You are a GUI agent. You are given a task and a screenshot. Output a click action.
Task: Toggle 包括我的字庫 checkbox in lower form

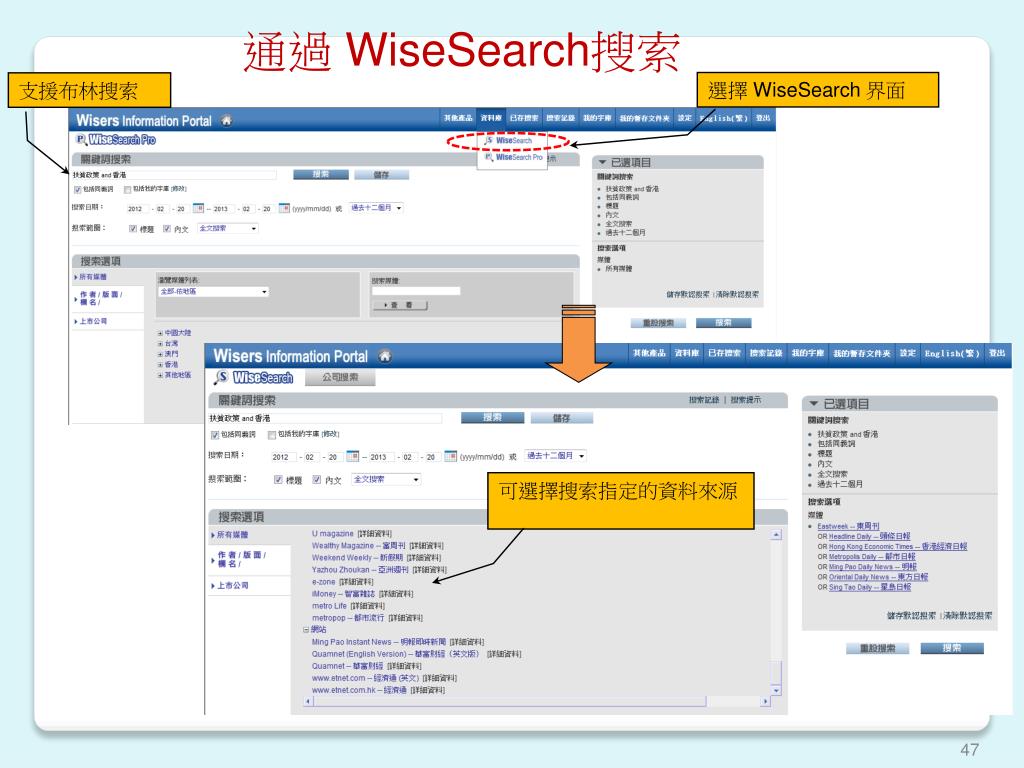pos(272,435)
